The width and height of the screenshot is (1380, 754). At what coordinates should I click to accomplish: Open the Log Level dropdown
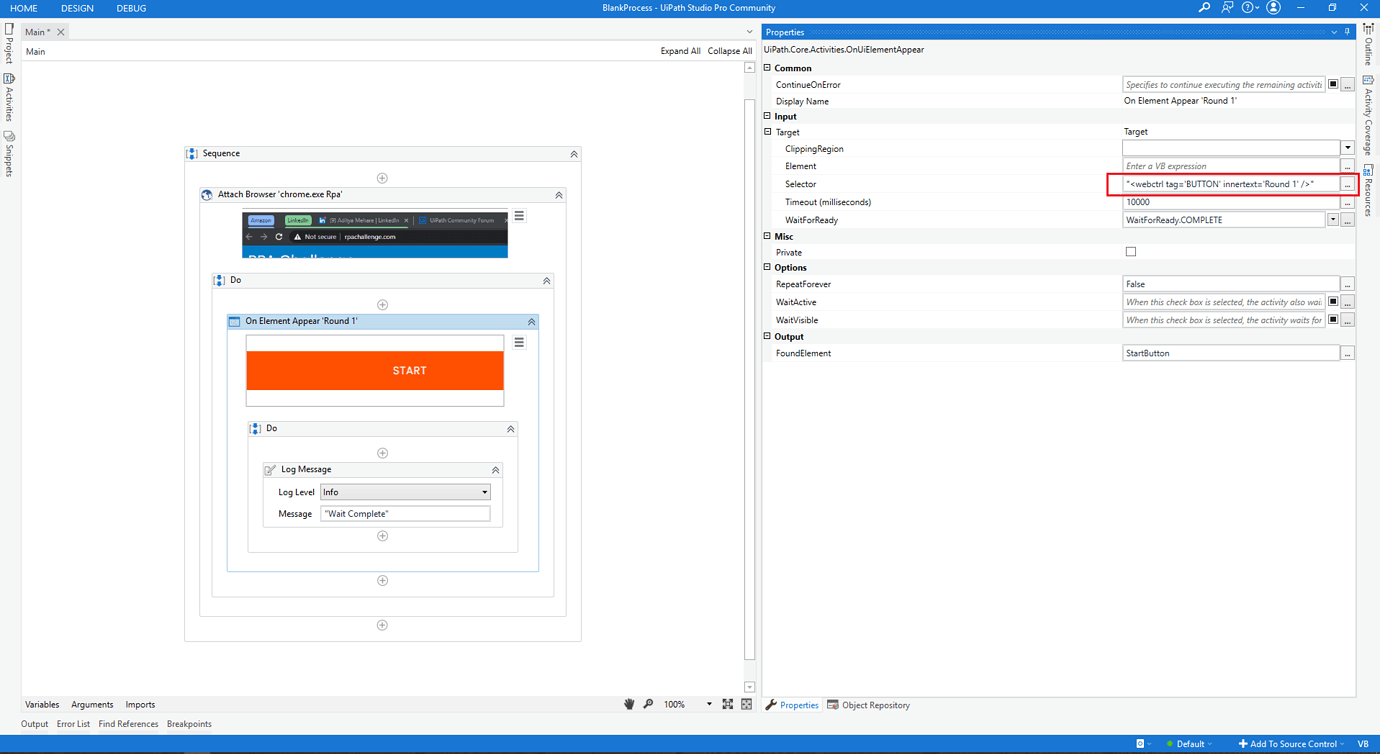coord(484,491)
